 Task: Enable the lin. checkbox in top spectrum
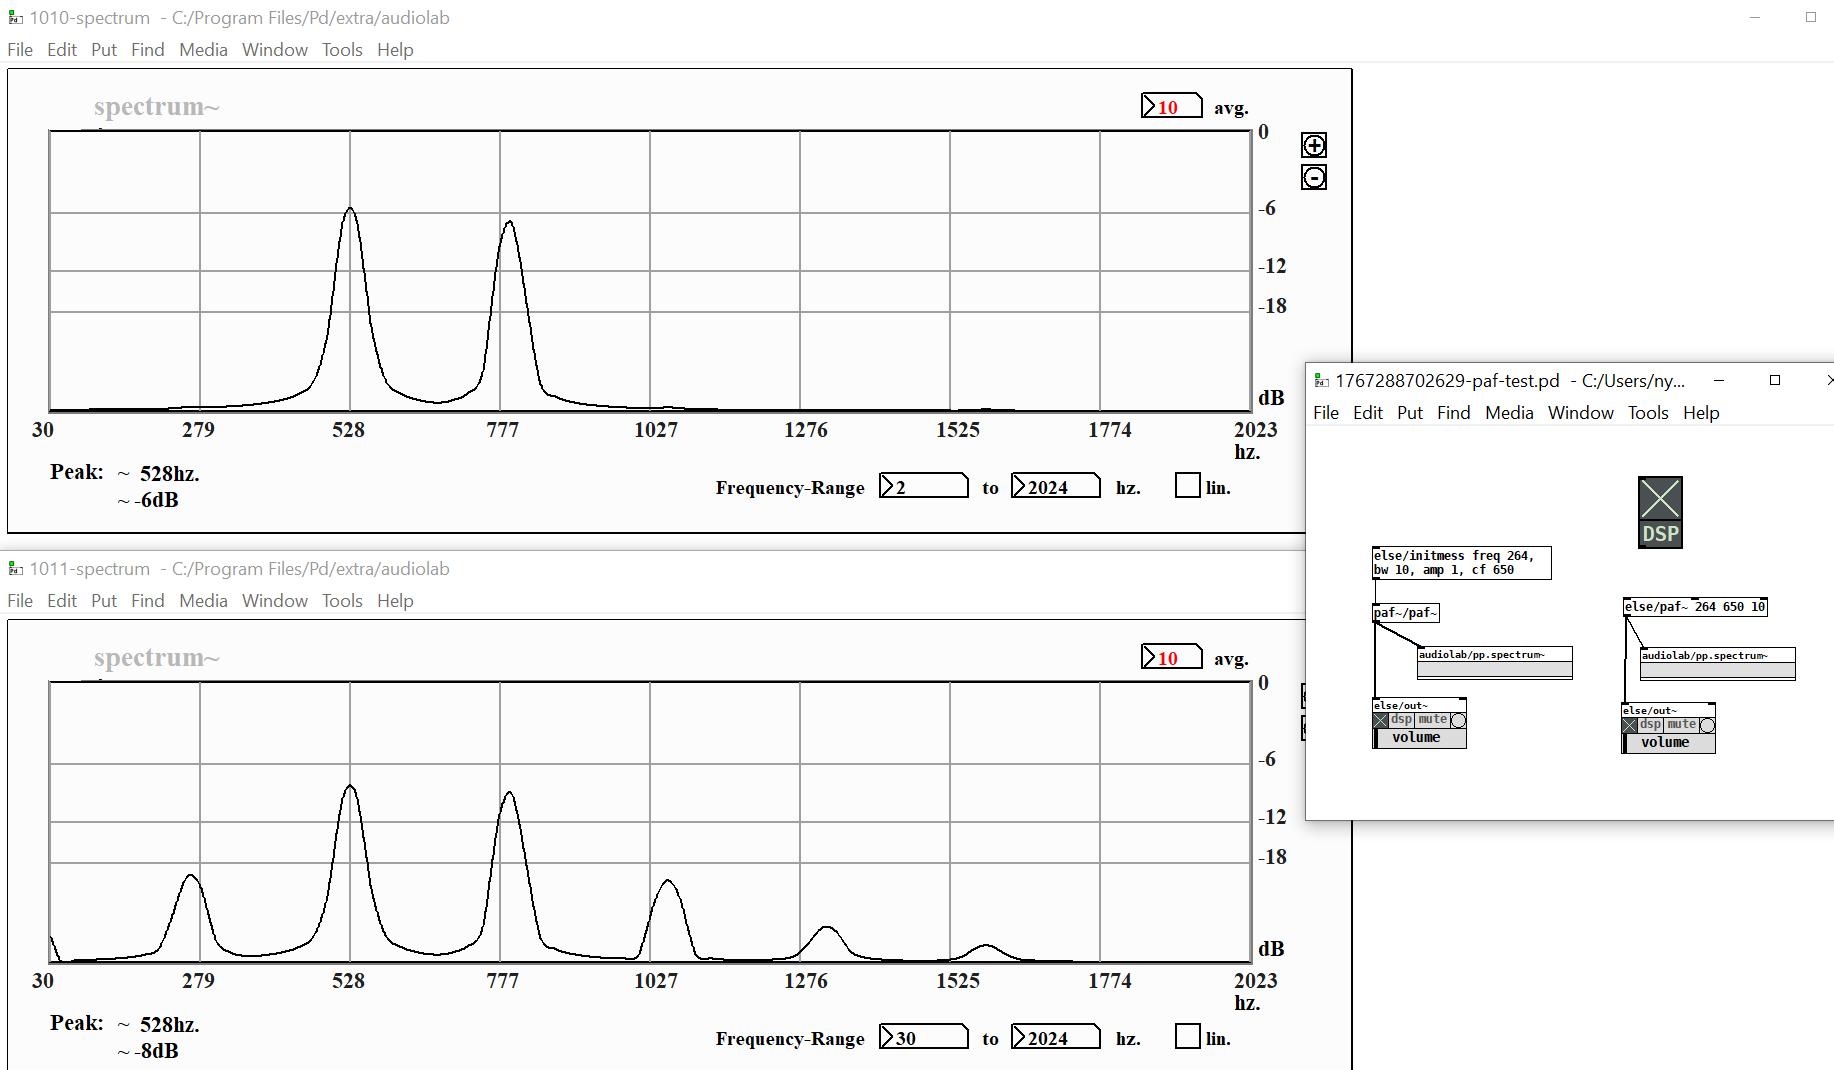point(1187,486)
